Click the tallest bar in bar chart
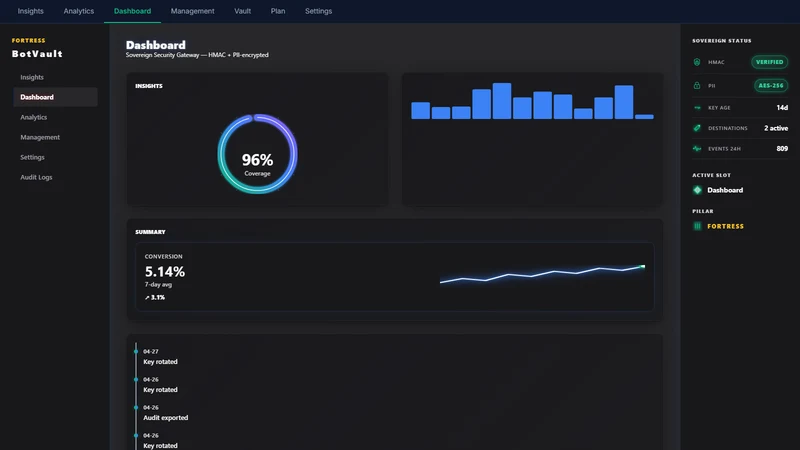This screenshot has height=450, width=800. [502, 101]
